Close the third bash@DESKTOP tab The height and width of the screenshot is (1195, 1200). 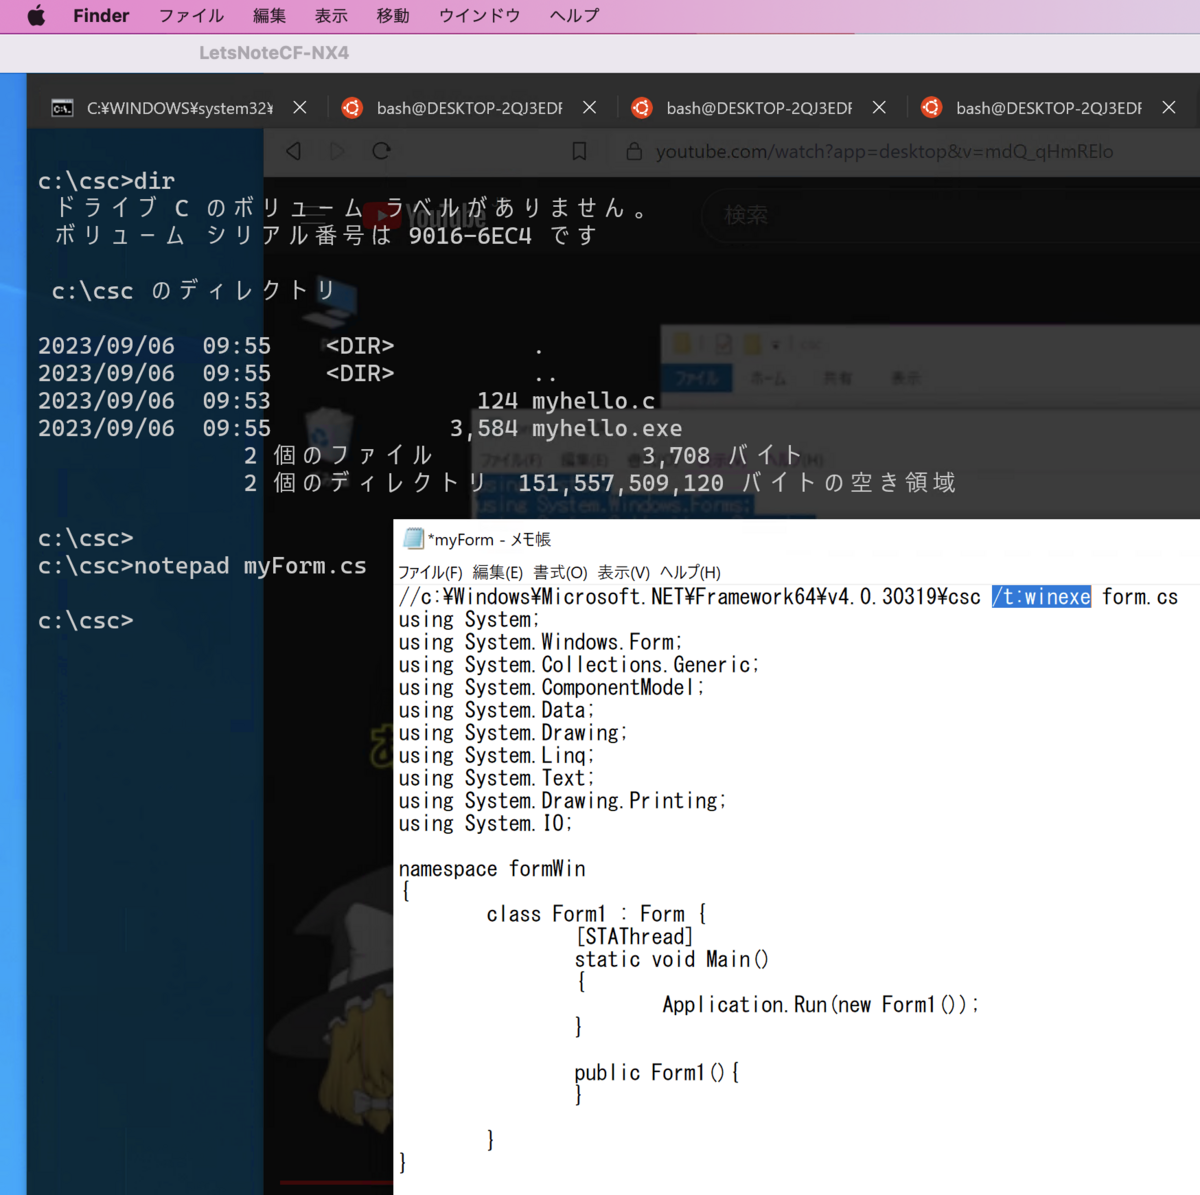point(1169,107)
